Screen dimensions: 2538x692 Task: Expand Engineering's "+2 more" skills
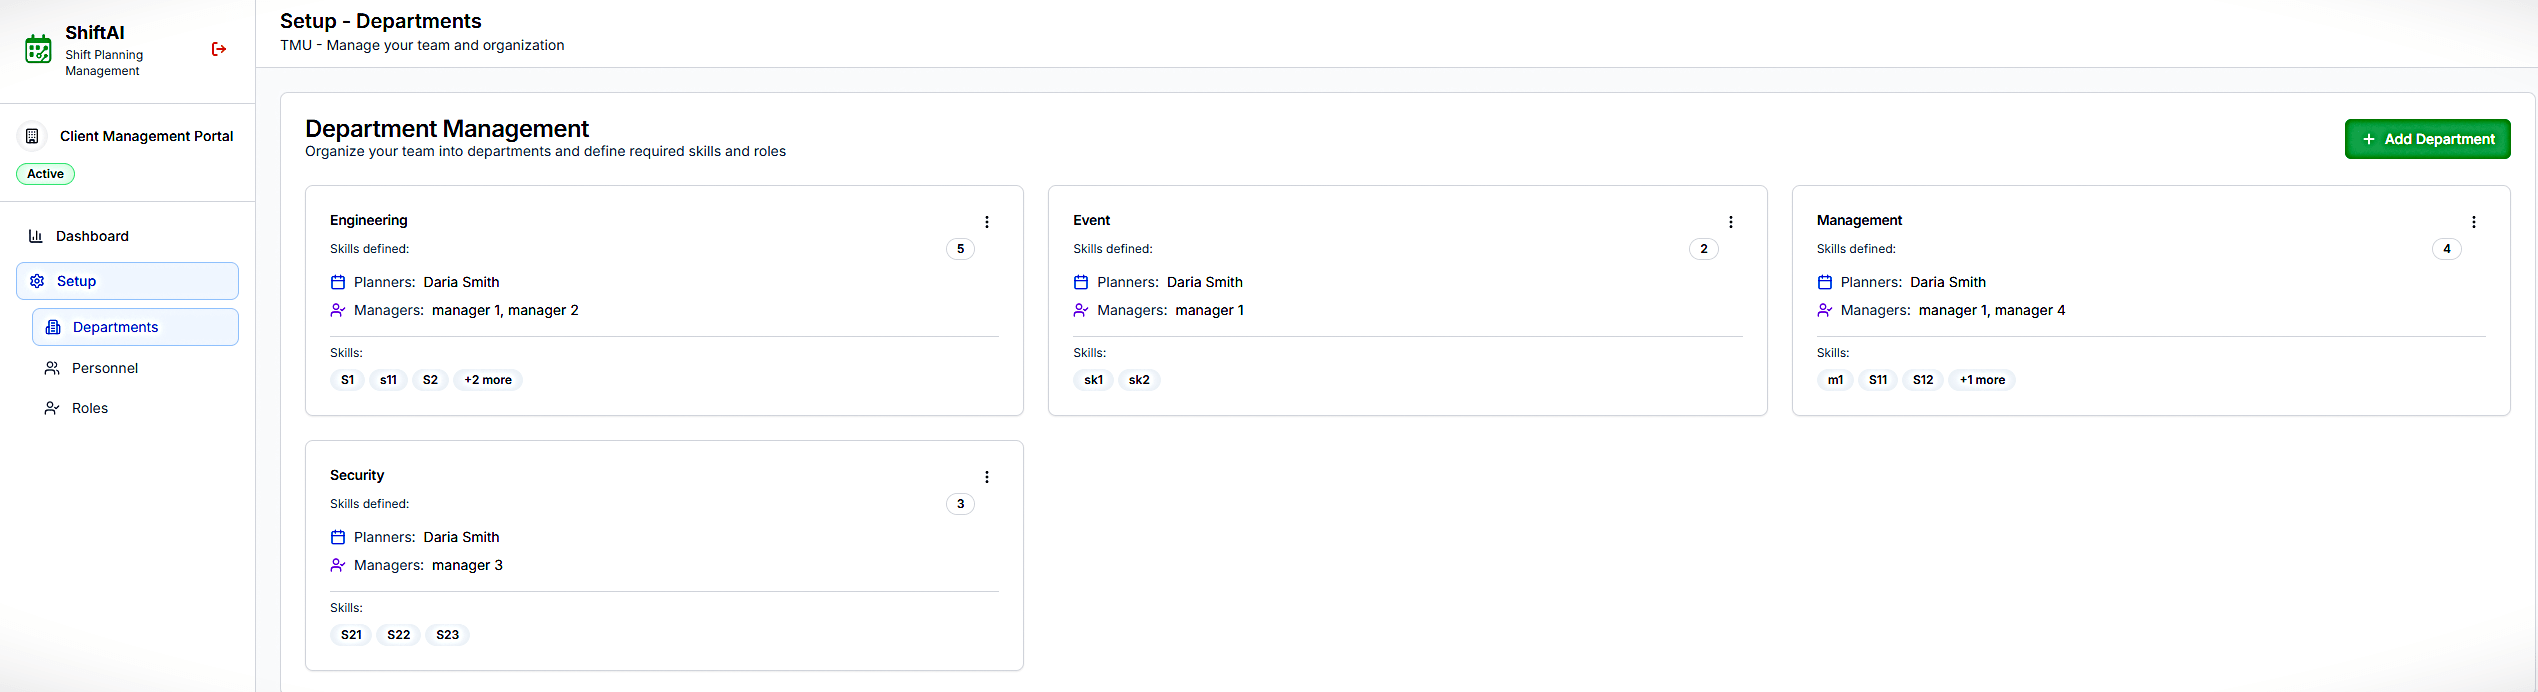pos(488,380)
